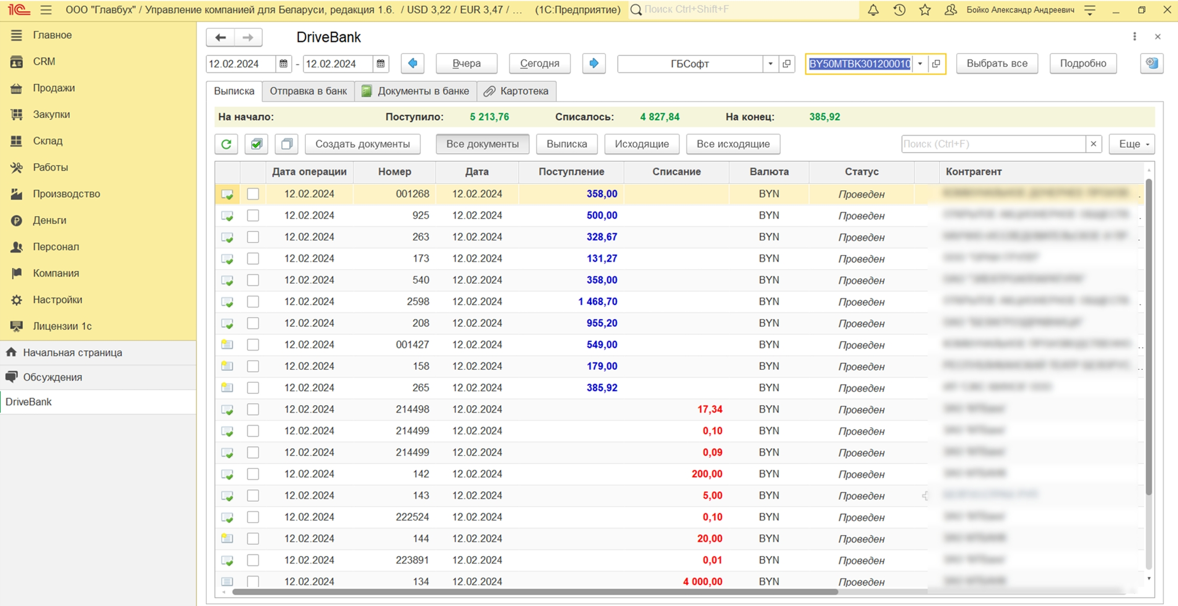Open Главное section in sidebar
Image resolution: width=1178 pixels, height=606 pixels.
53,35
